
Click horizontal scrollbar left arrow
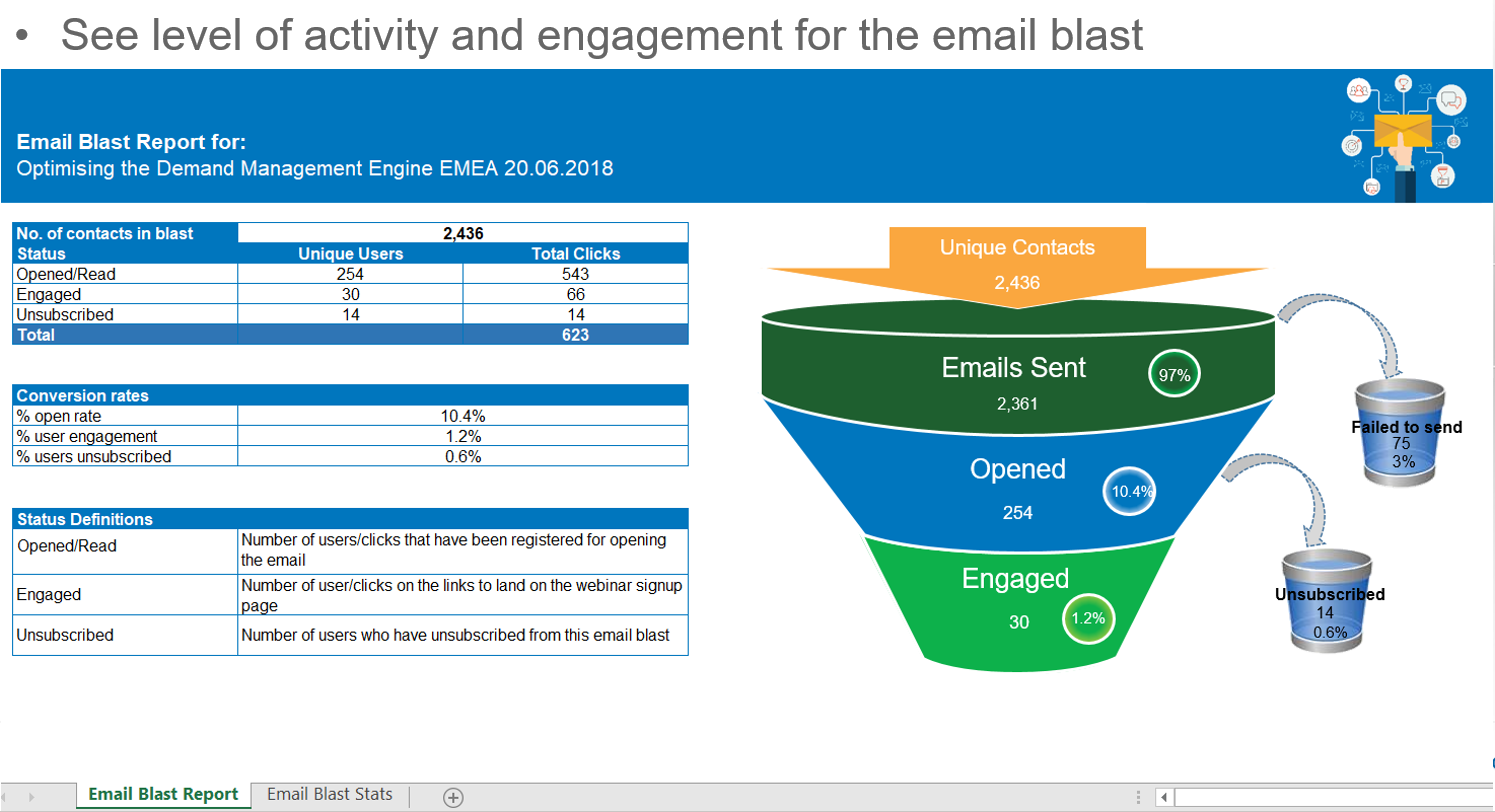(1164, 797)
